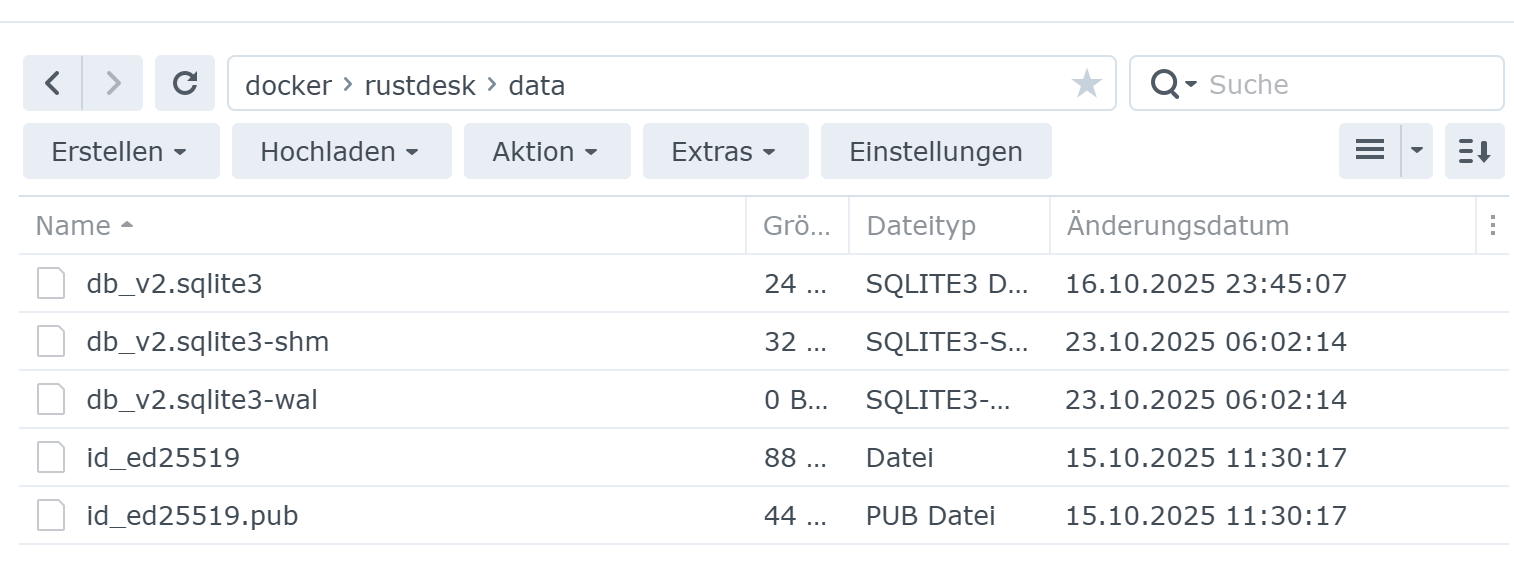Image resolution: width=1514 pixels, height=584 pixels.
Task: Expand the Hochladen upload menu
Action: pos(341,151)
